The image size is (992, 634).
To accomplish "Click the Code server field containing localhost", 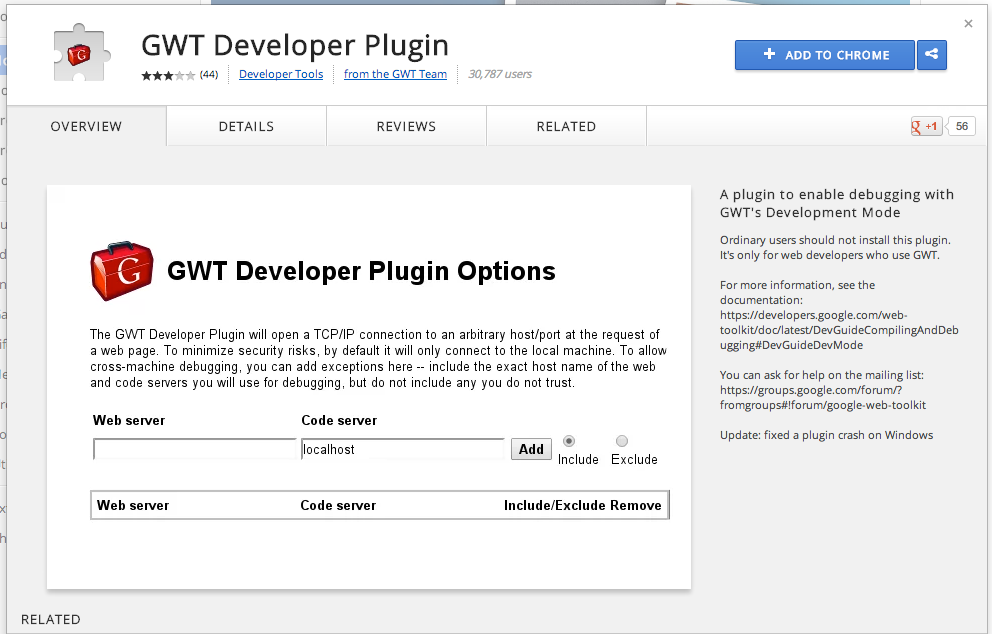I will pos(403,449).
